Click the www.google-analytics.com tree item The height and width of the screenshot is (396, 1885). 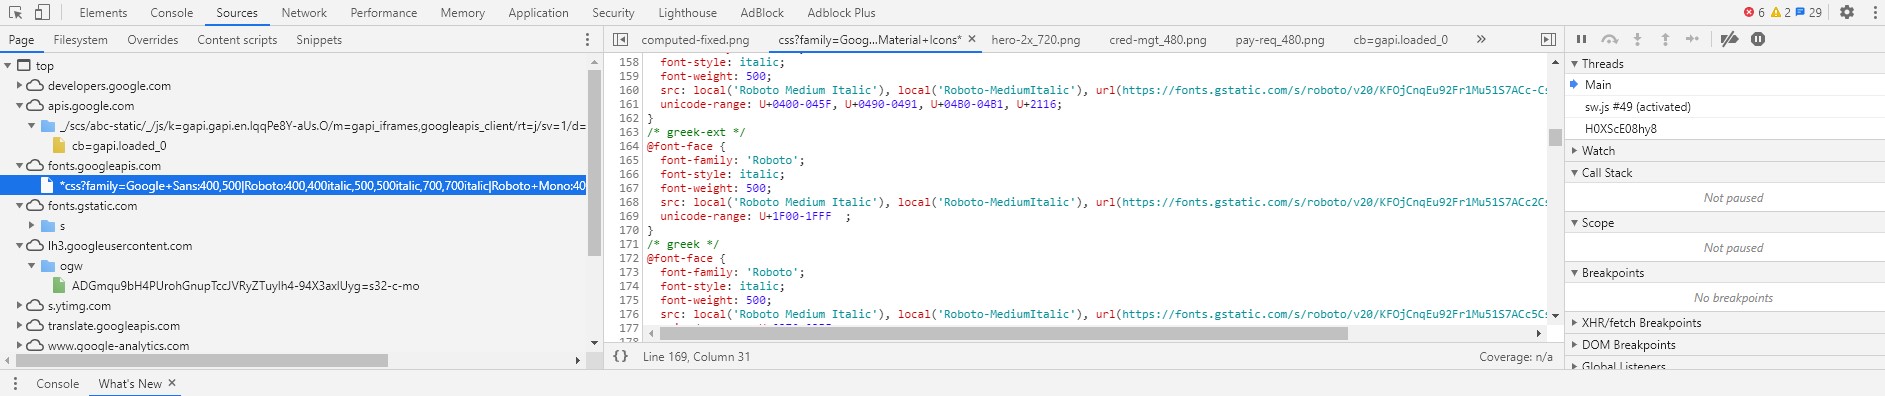(x=118, y=345)
